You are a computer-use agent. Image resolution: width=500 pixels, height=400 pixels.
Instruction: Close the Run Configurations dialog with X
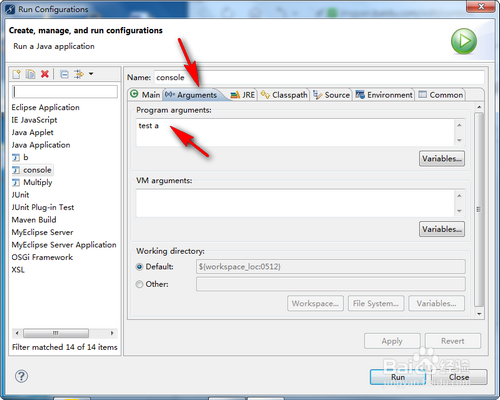click(481, 7)
